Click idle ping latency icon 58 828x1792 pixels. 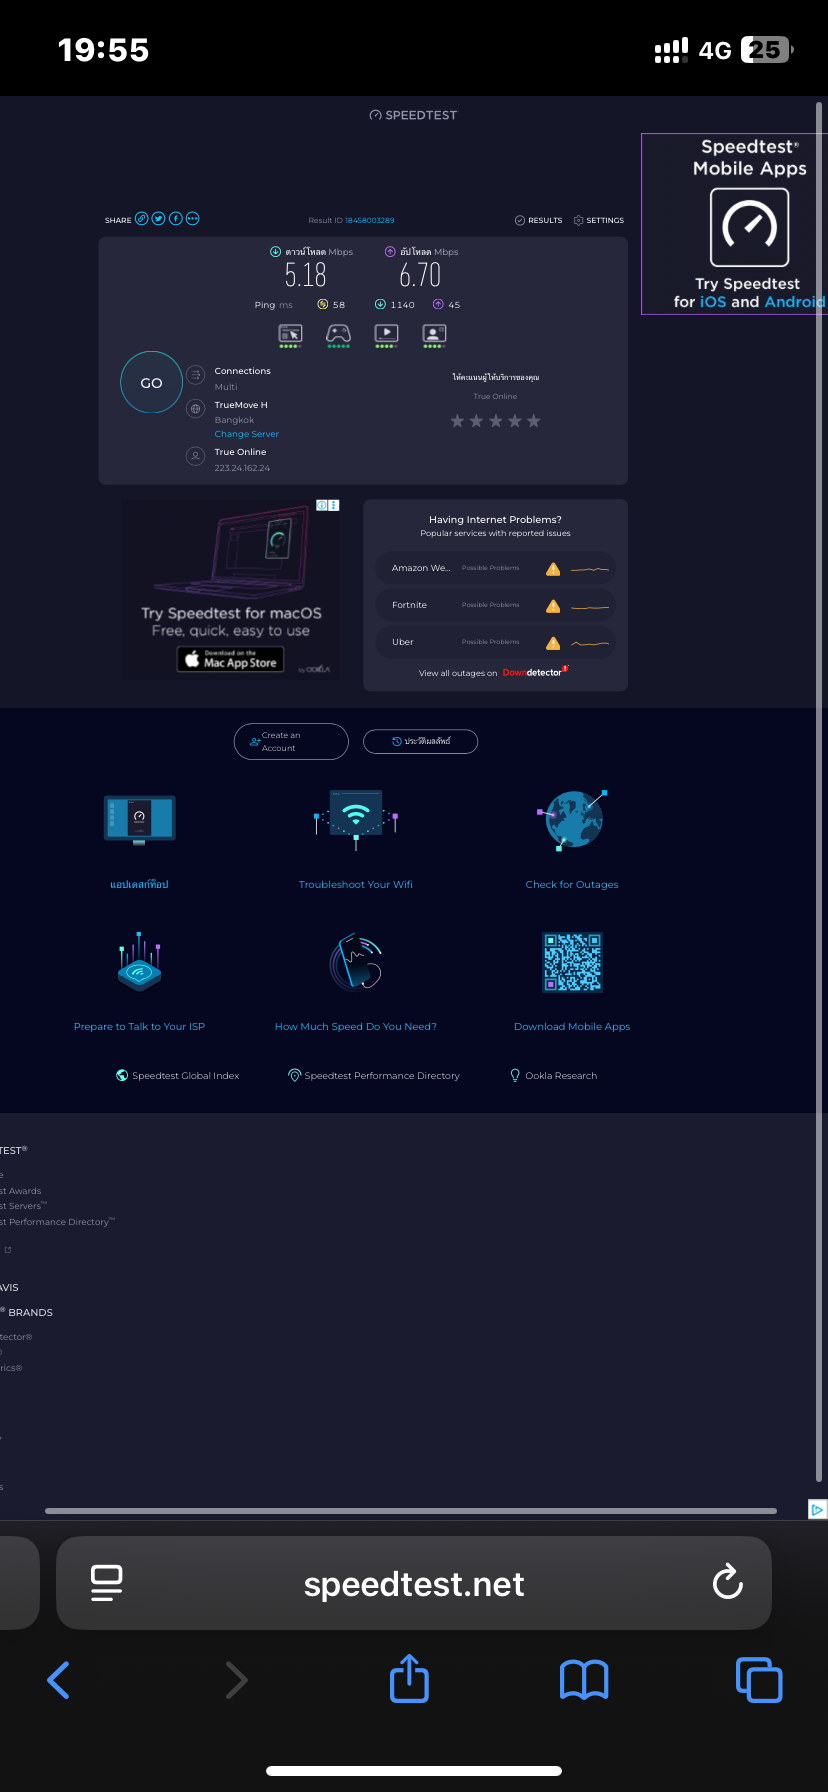[x=322, y=304]
